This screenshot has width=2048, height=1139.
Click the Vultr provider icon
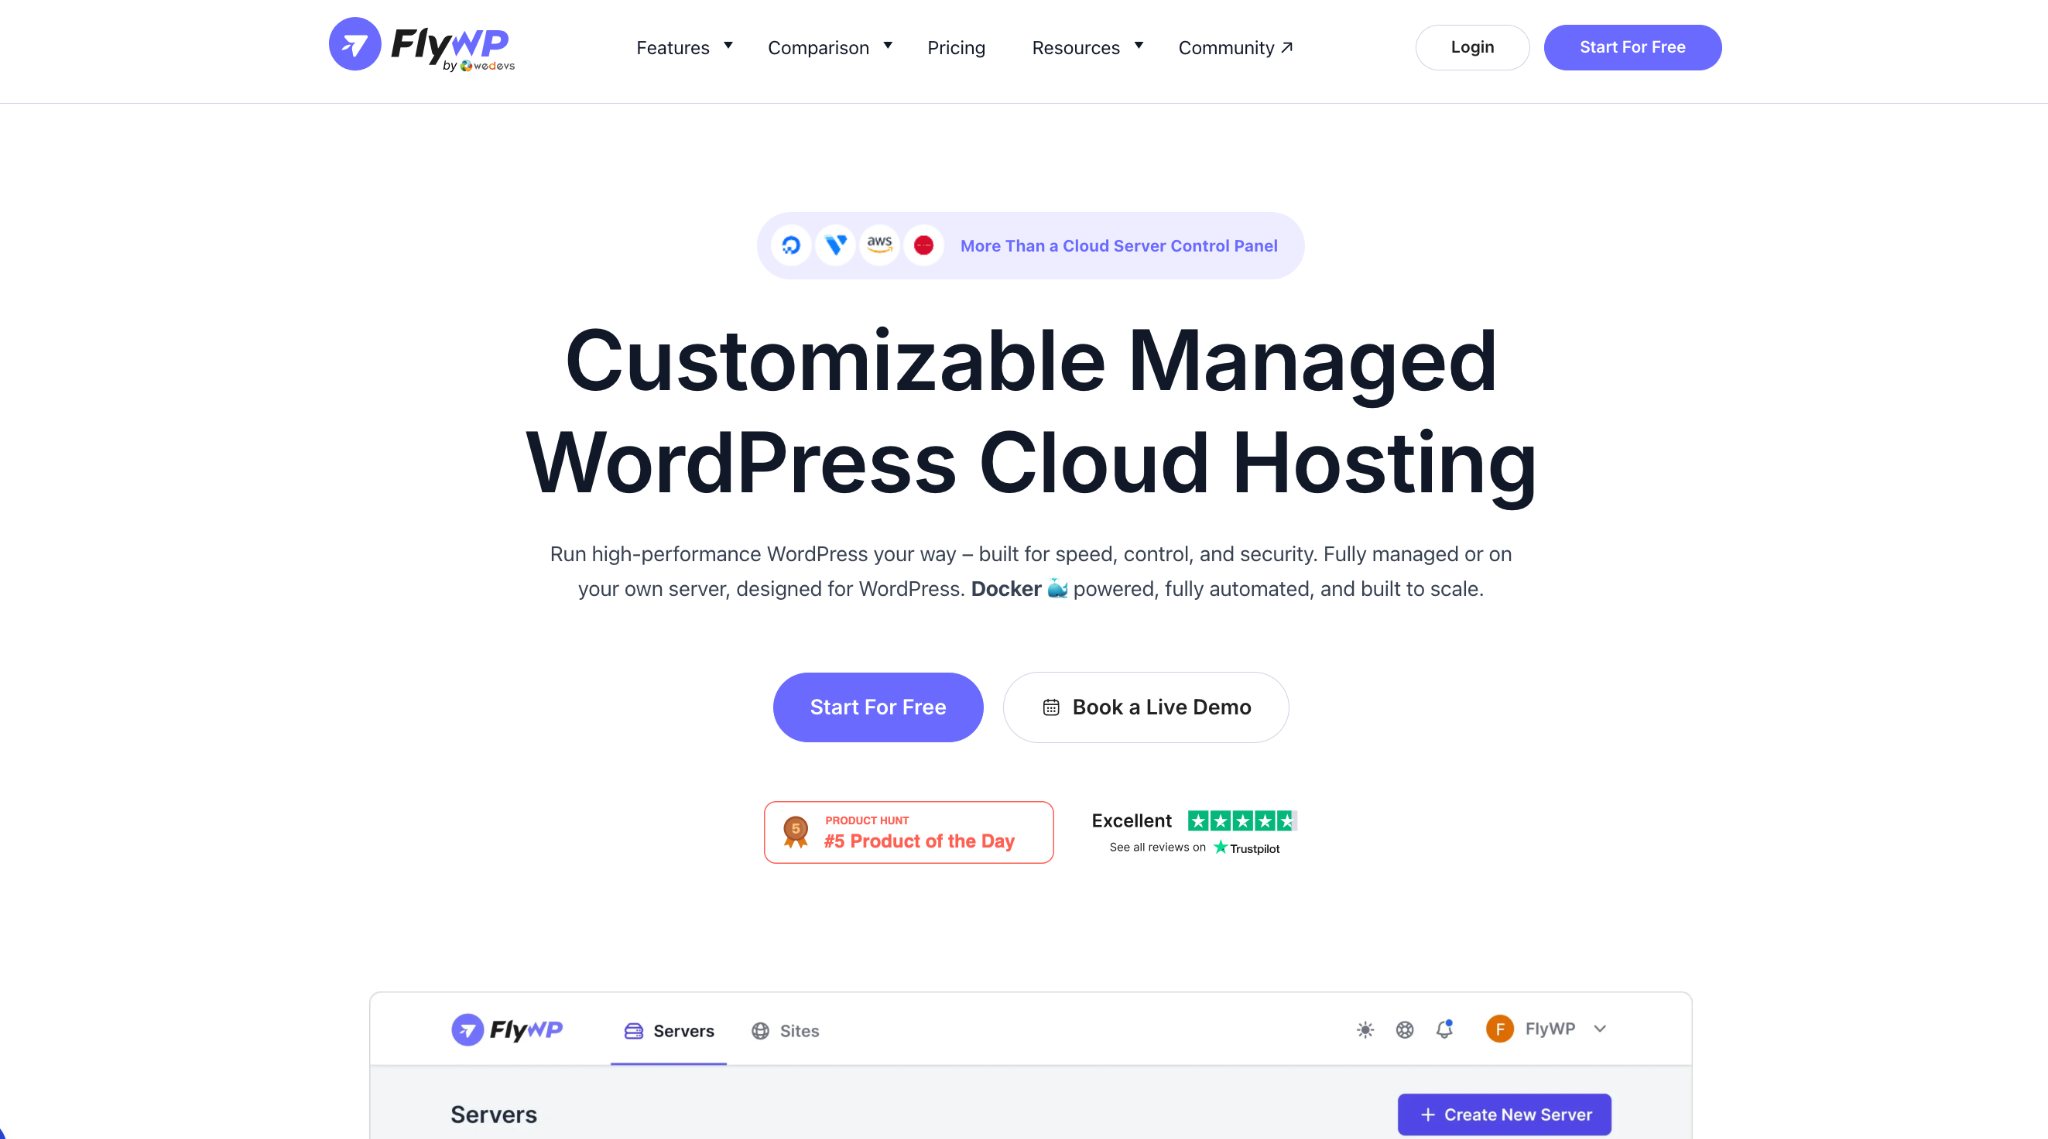click(836, 245)
